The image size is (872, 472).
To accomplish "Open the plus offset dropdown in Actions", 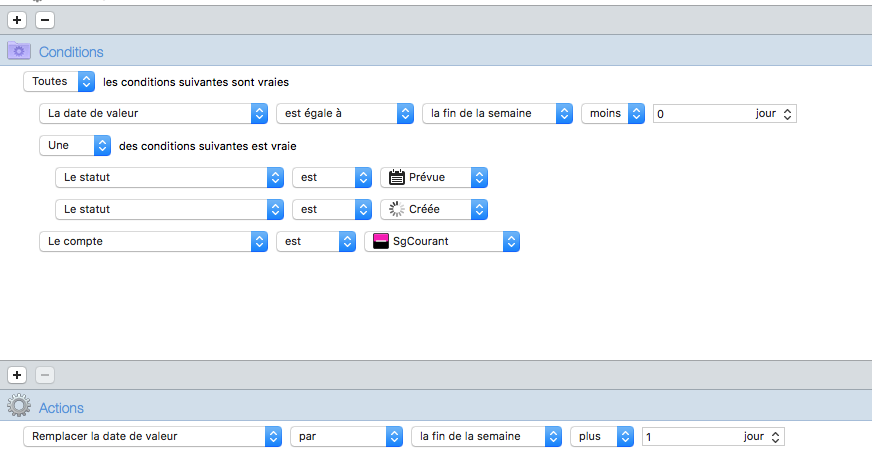I will 602,436.
